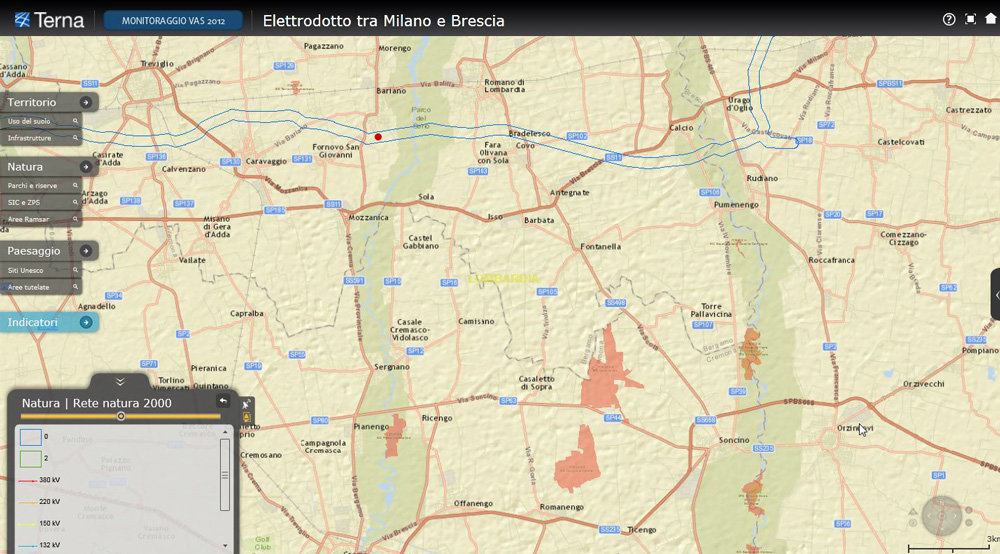Toggle the Uso del suolo layer
1000x554 pixels.
click(40, 121)
